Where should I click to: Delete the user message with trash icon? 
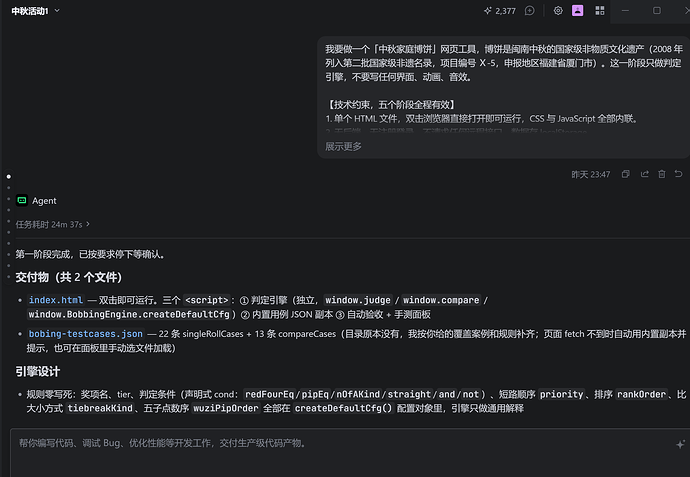point(662,174)
